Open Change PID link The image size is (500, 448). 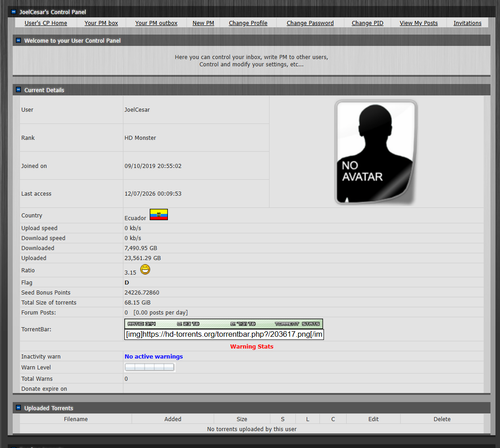point(367,23)
